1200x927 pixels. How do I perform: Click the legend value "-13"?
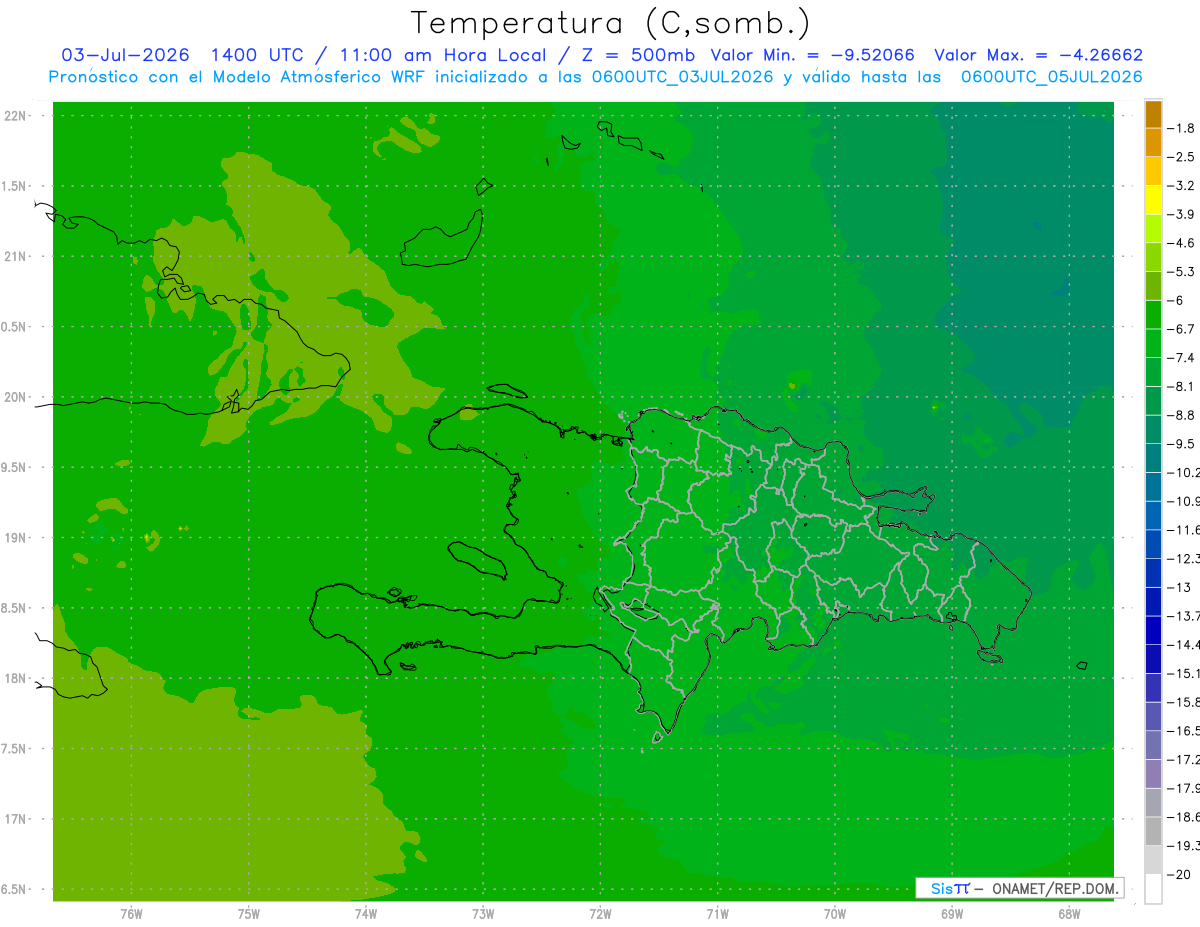[1178, 586]
